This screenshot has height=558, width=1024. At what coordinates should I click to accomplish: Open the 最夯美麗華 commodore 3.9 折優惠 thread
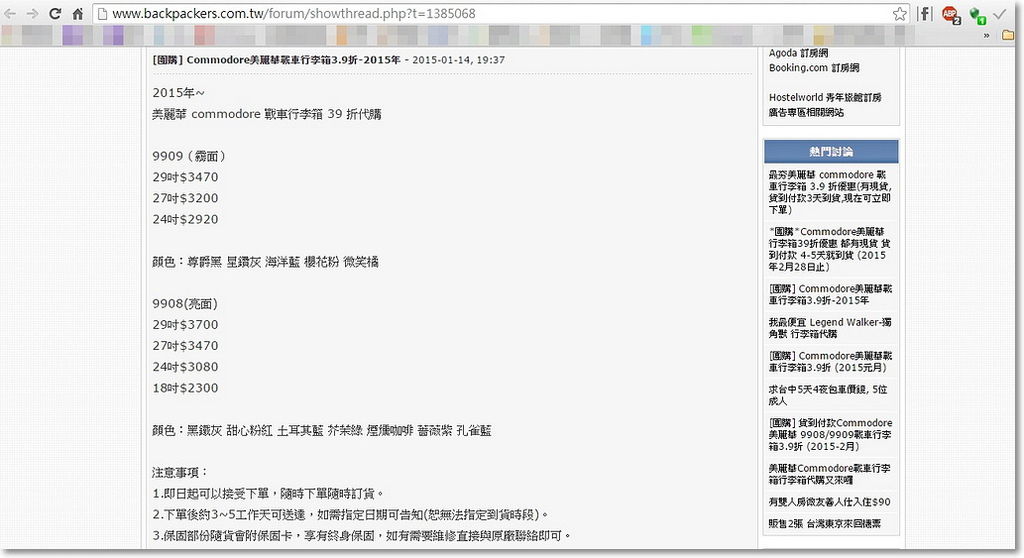pos(830,192)
